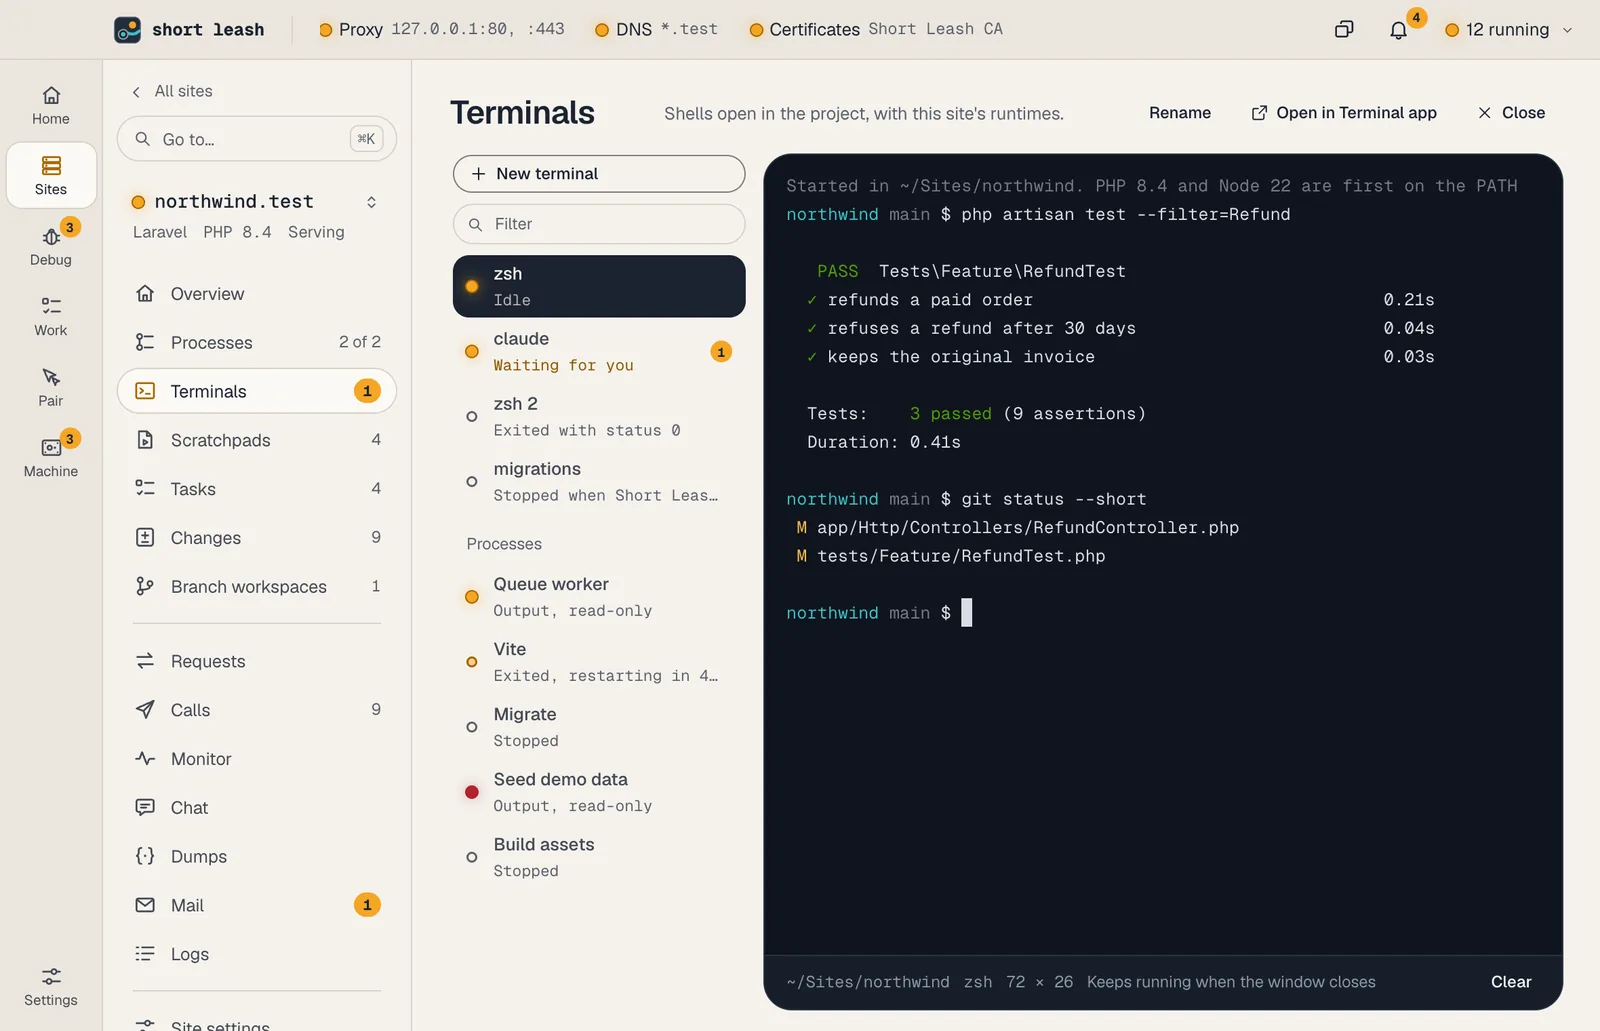The image size is (1600, 1031).
Task: Open the Mail page
Action: [x=257, y=905]
